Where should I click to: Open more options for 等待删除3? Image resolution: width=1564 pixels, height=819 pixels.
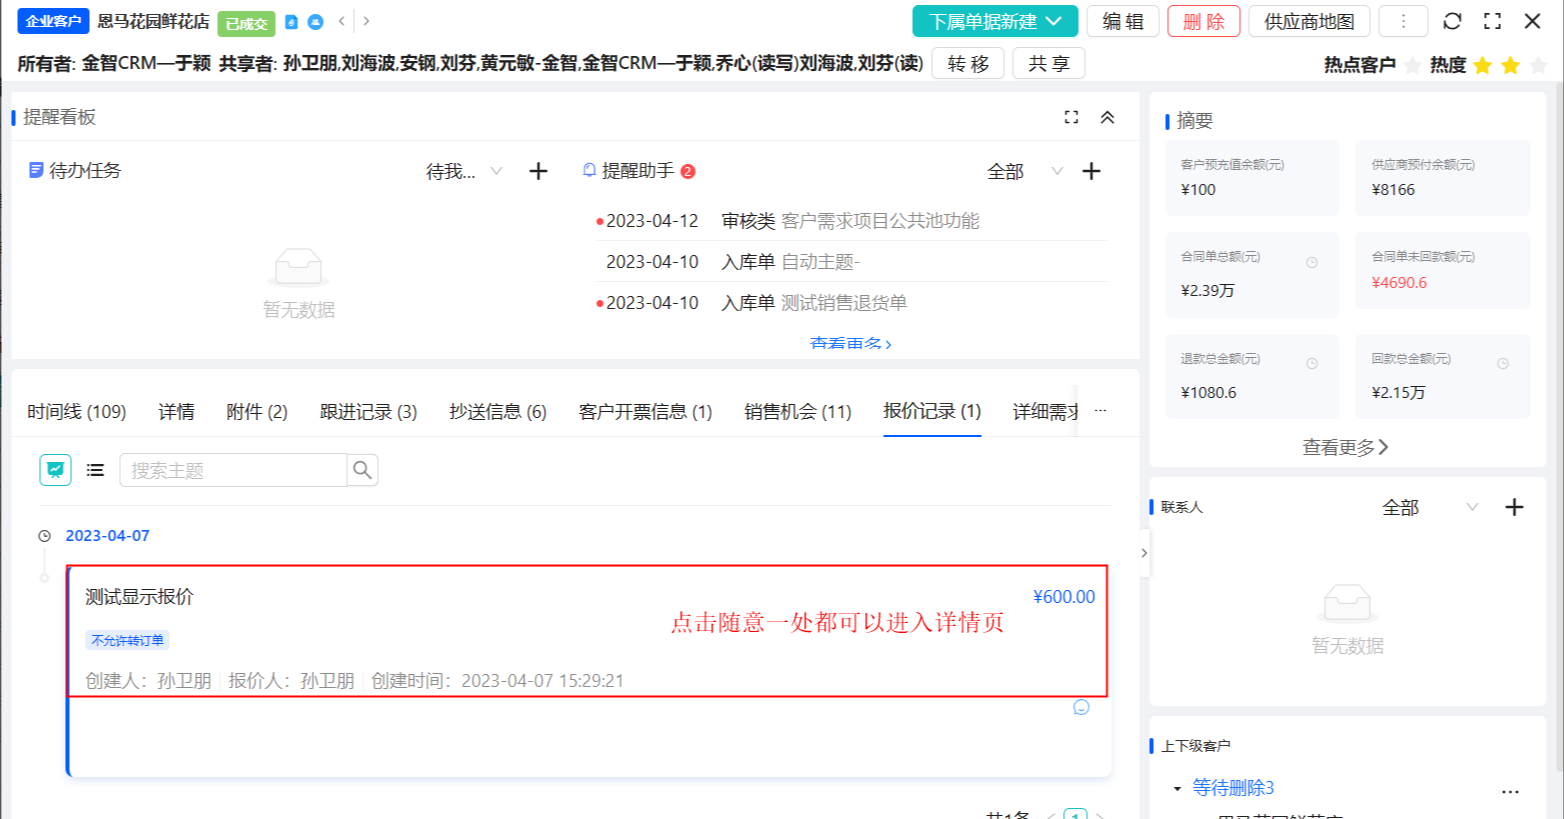(1510, 790)
